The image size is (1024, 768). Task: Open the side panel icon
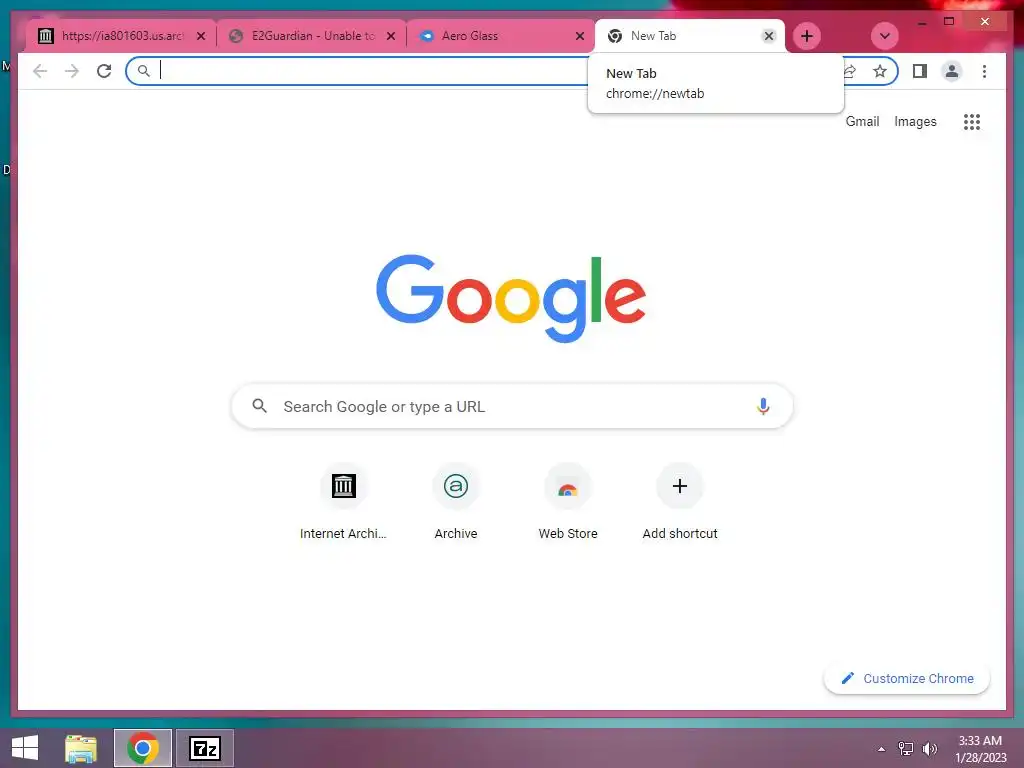pyautogui.click(x=920, y=71)
